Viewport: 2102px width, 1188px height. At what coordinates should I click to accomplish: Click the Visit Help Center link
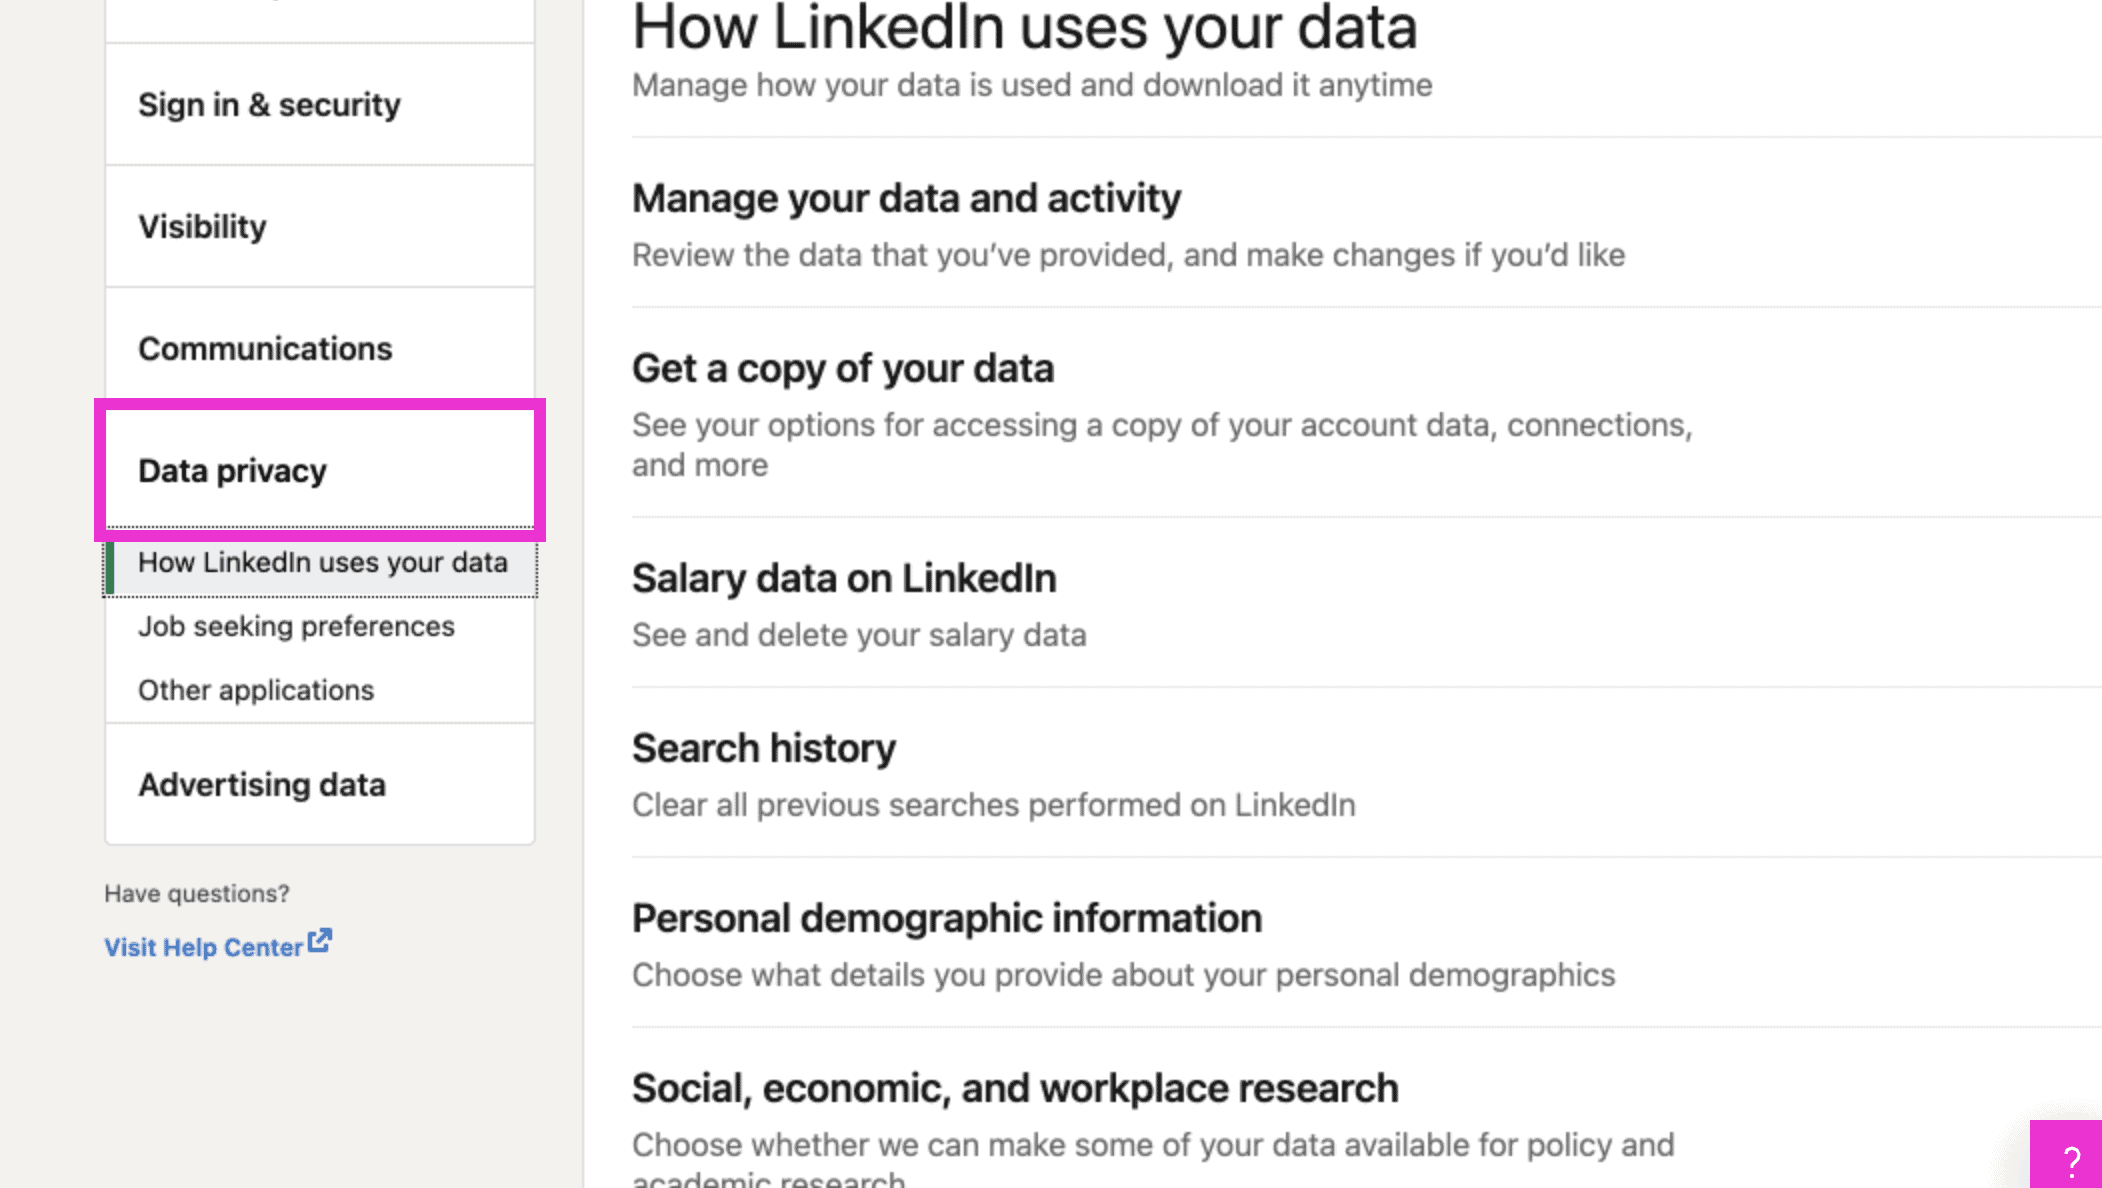[203, 947]
